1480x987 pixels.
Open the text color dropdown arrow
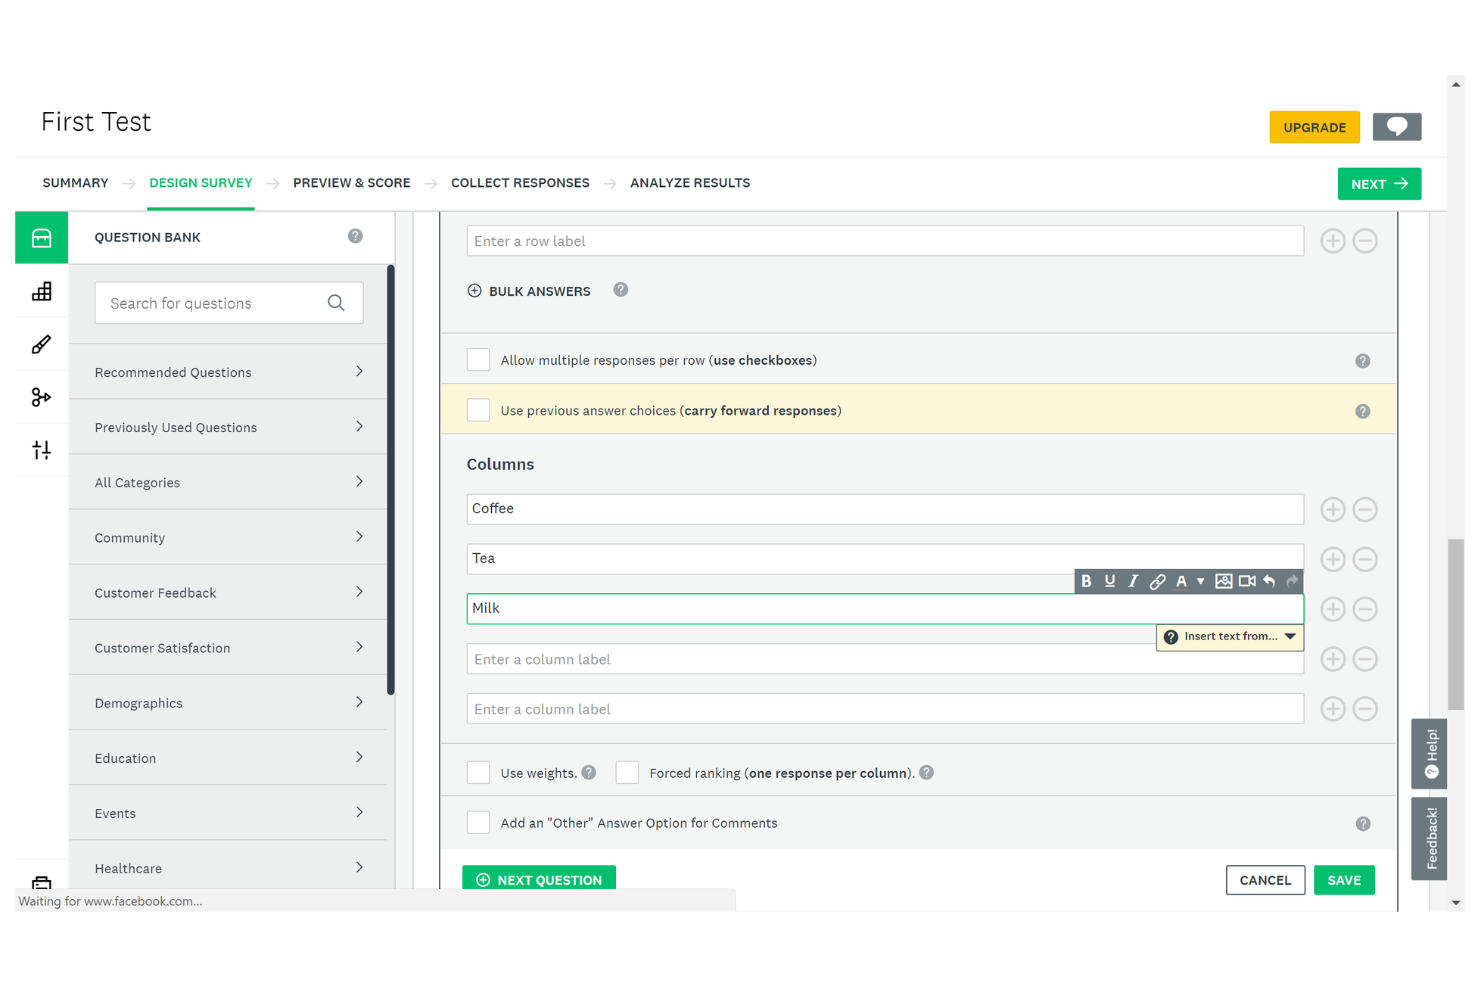click(x=1200, y=581)
